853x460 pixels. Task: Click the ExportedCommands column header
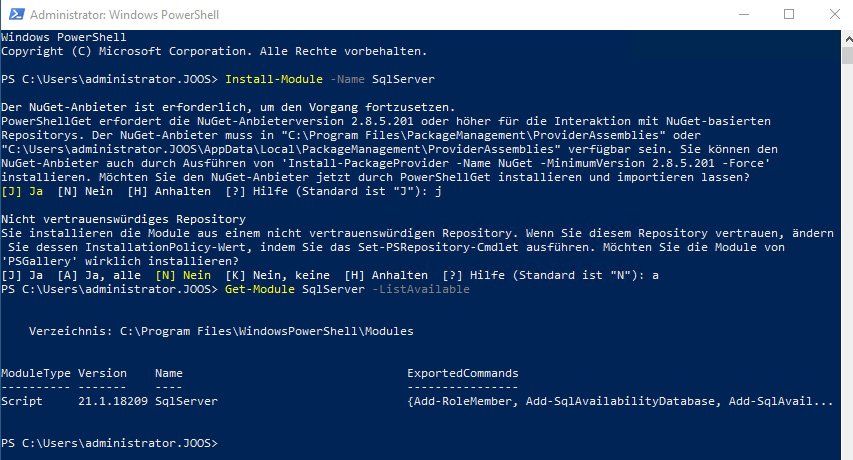click(462, 373)
